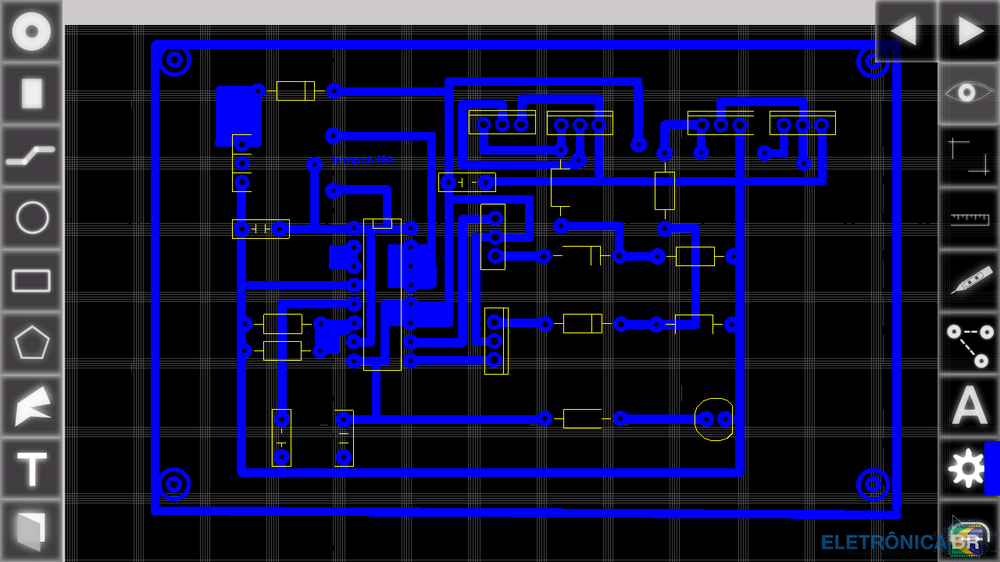Pick the circle drawing tool
Image resolution: width=1000 pixels, height=562 pixels.
click(x=31, y=217)
